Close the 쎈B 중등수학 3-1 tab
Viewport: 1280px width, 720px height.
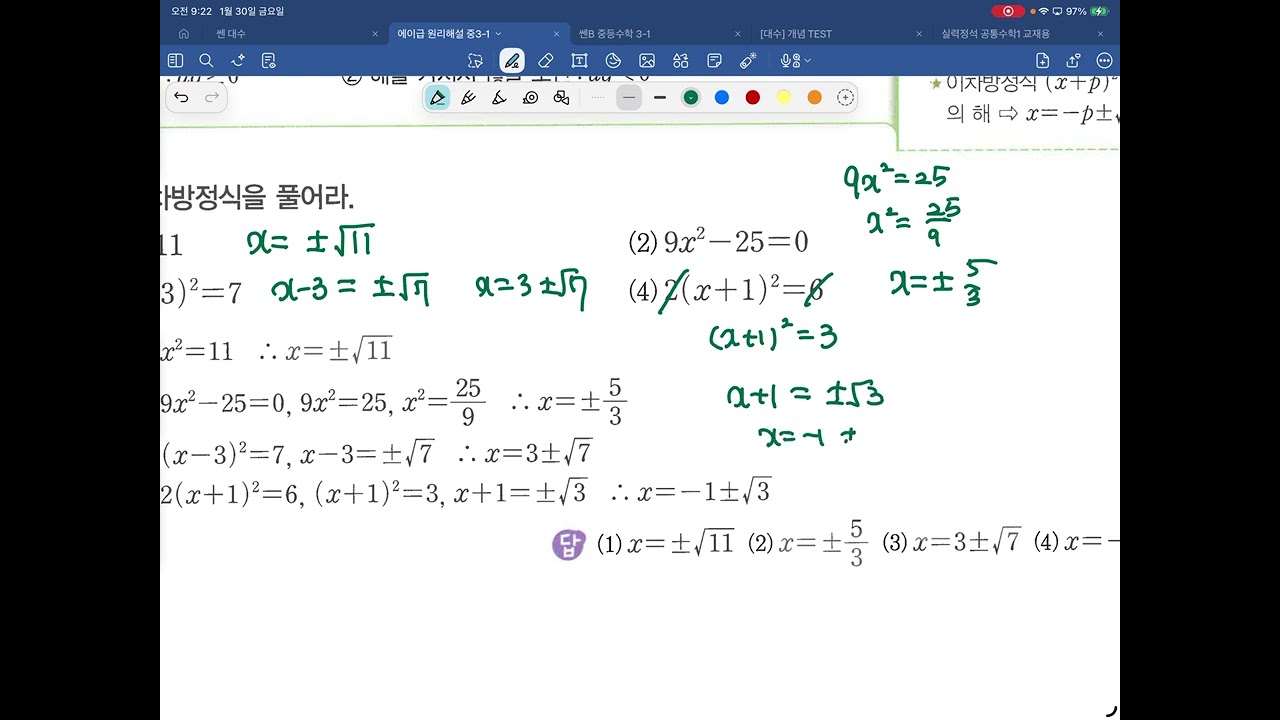coord(738,34)
